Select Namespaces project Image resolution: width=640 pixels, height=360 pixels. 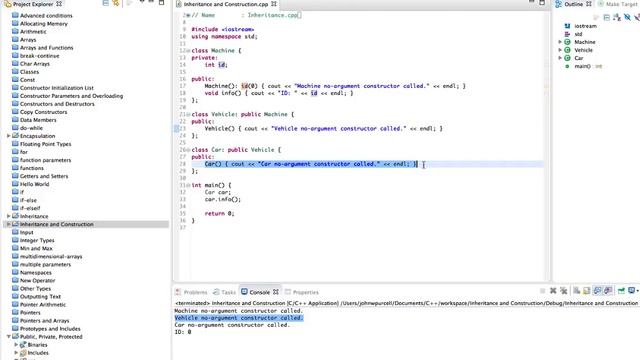(36, 273)
